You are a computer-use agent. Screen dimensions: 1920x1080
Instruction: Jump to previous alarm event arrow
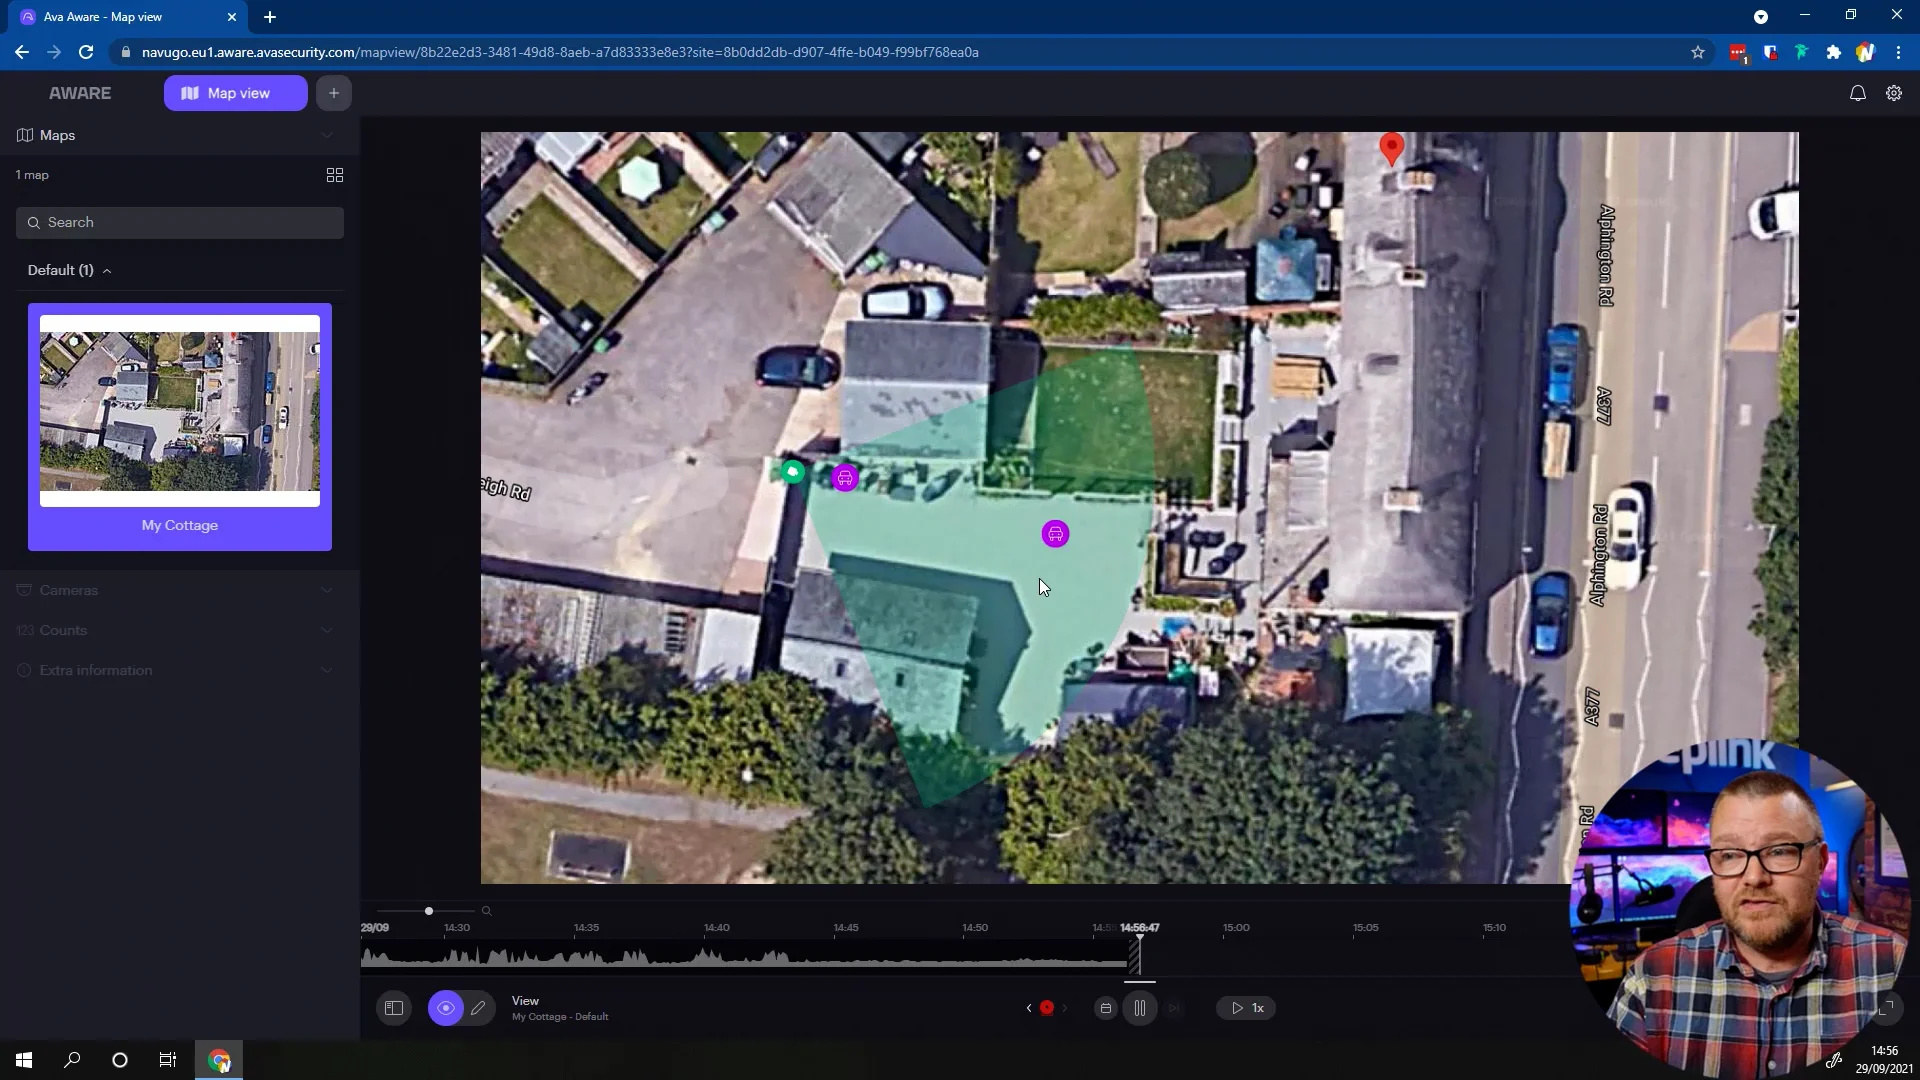pos(1029,1008)
